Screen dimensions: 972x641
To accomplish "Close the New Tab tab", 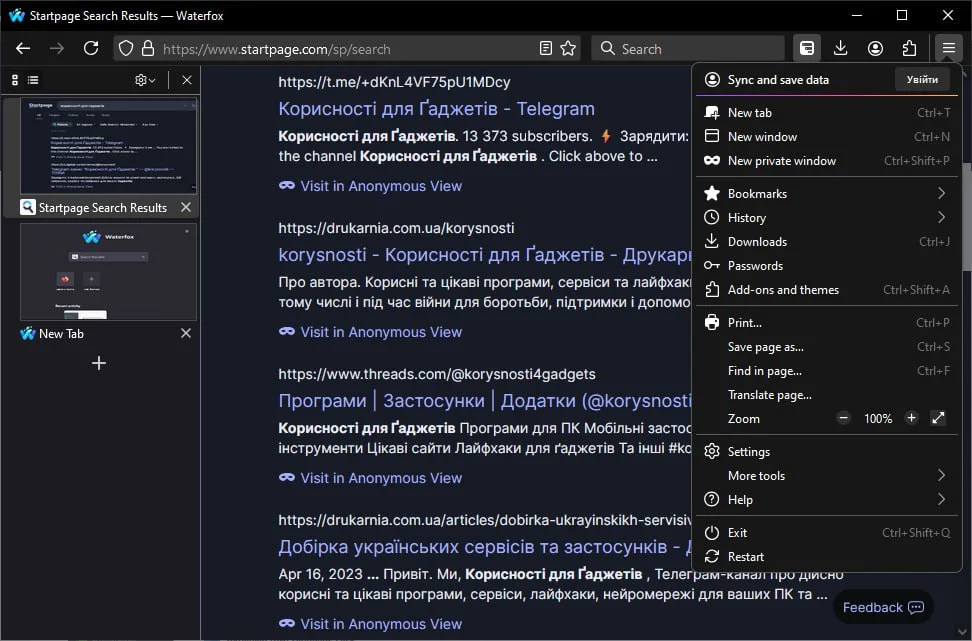I will click(x=186, y=334).
